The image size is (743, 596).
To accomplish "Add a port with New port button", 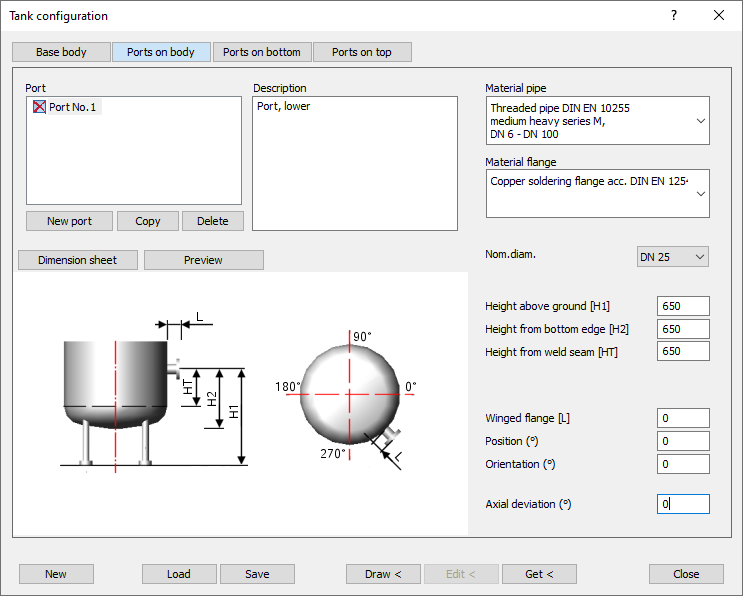I will pos(69,221).
